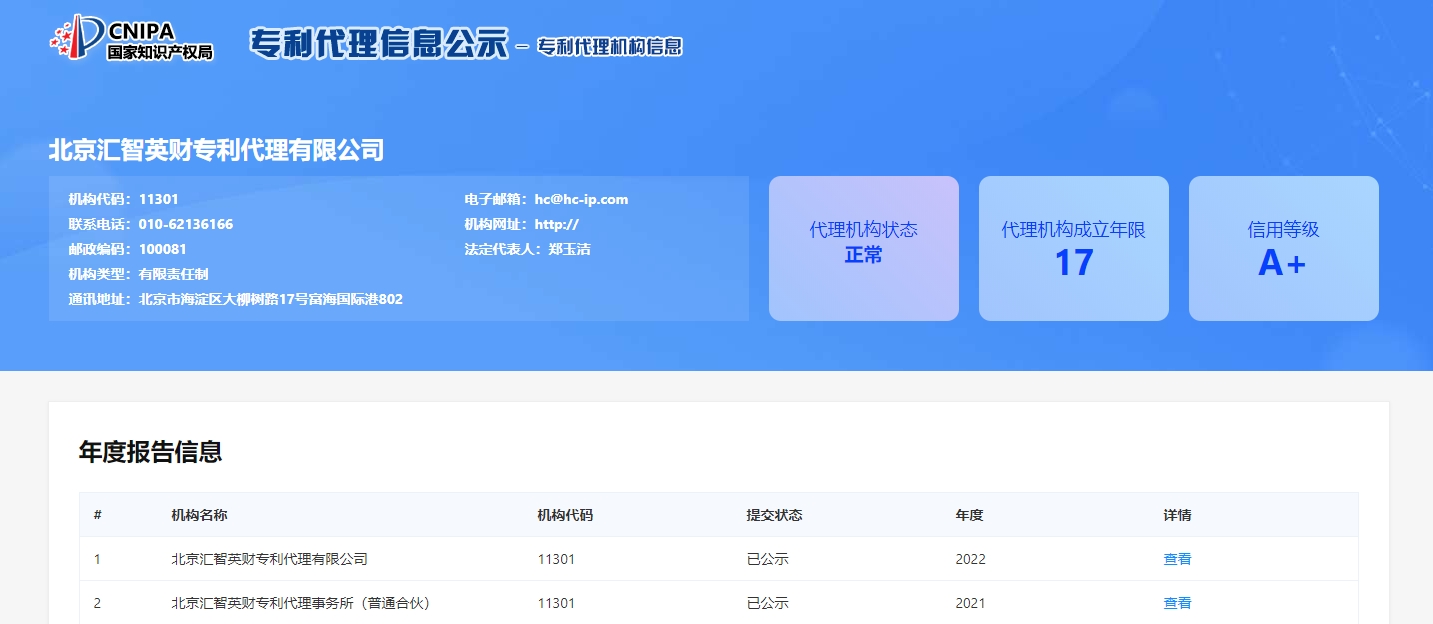
Task: Click the 年度报告信息 section heading
Action: tap(151, 452)
